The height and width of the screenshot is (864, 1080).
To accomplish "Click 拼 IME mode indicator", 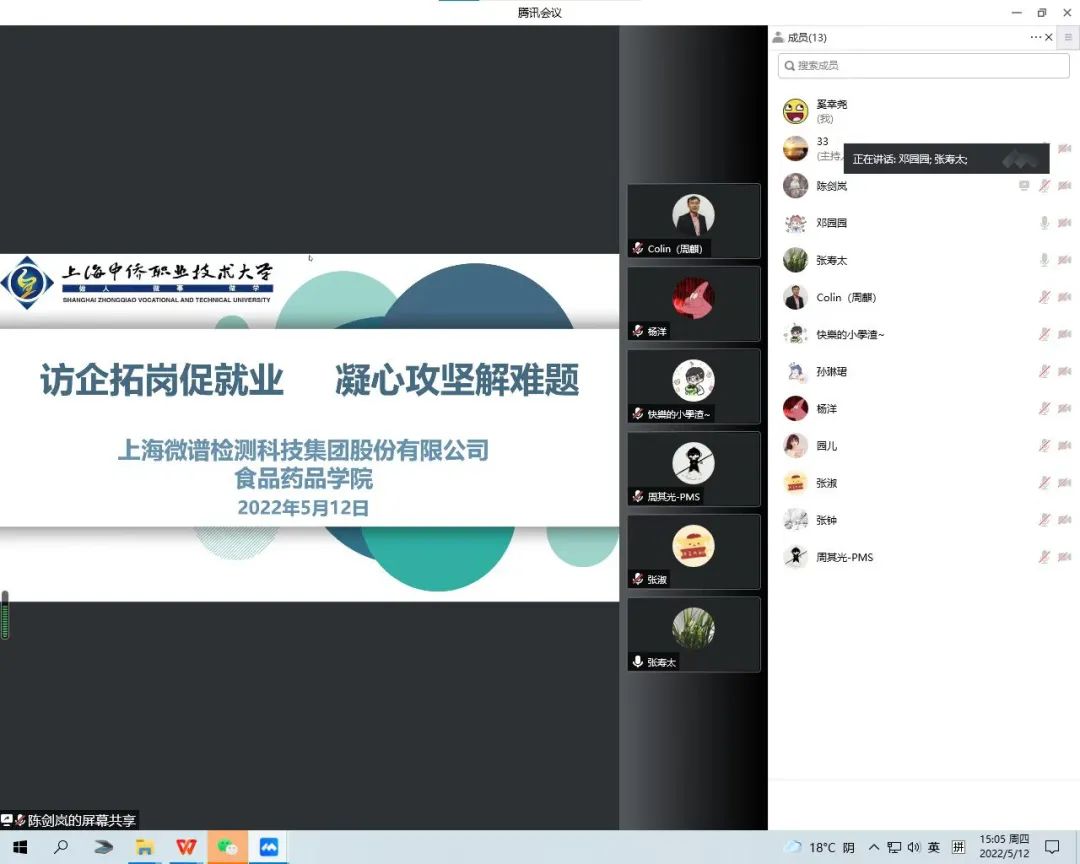I will click(x=958, y=847).
